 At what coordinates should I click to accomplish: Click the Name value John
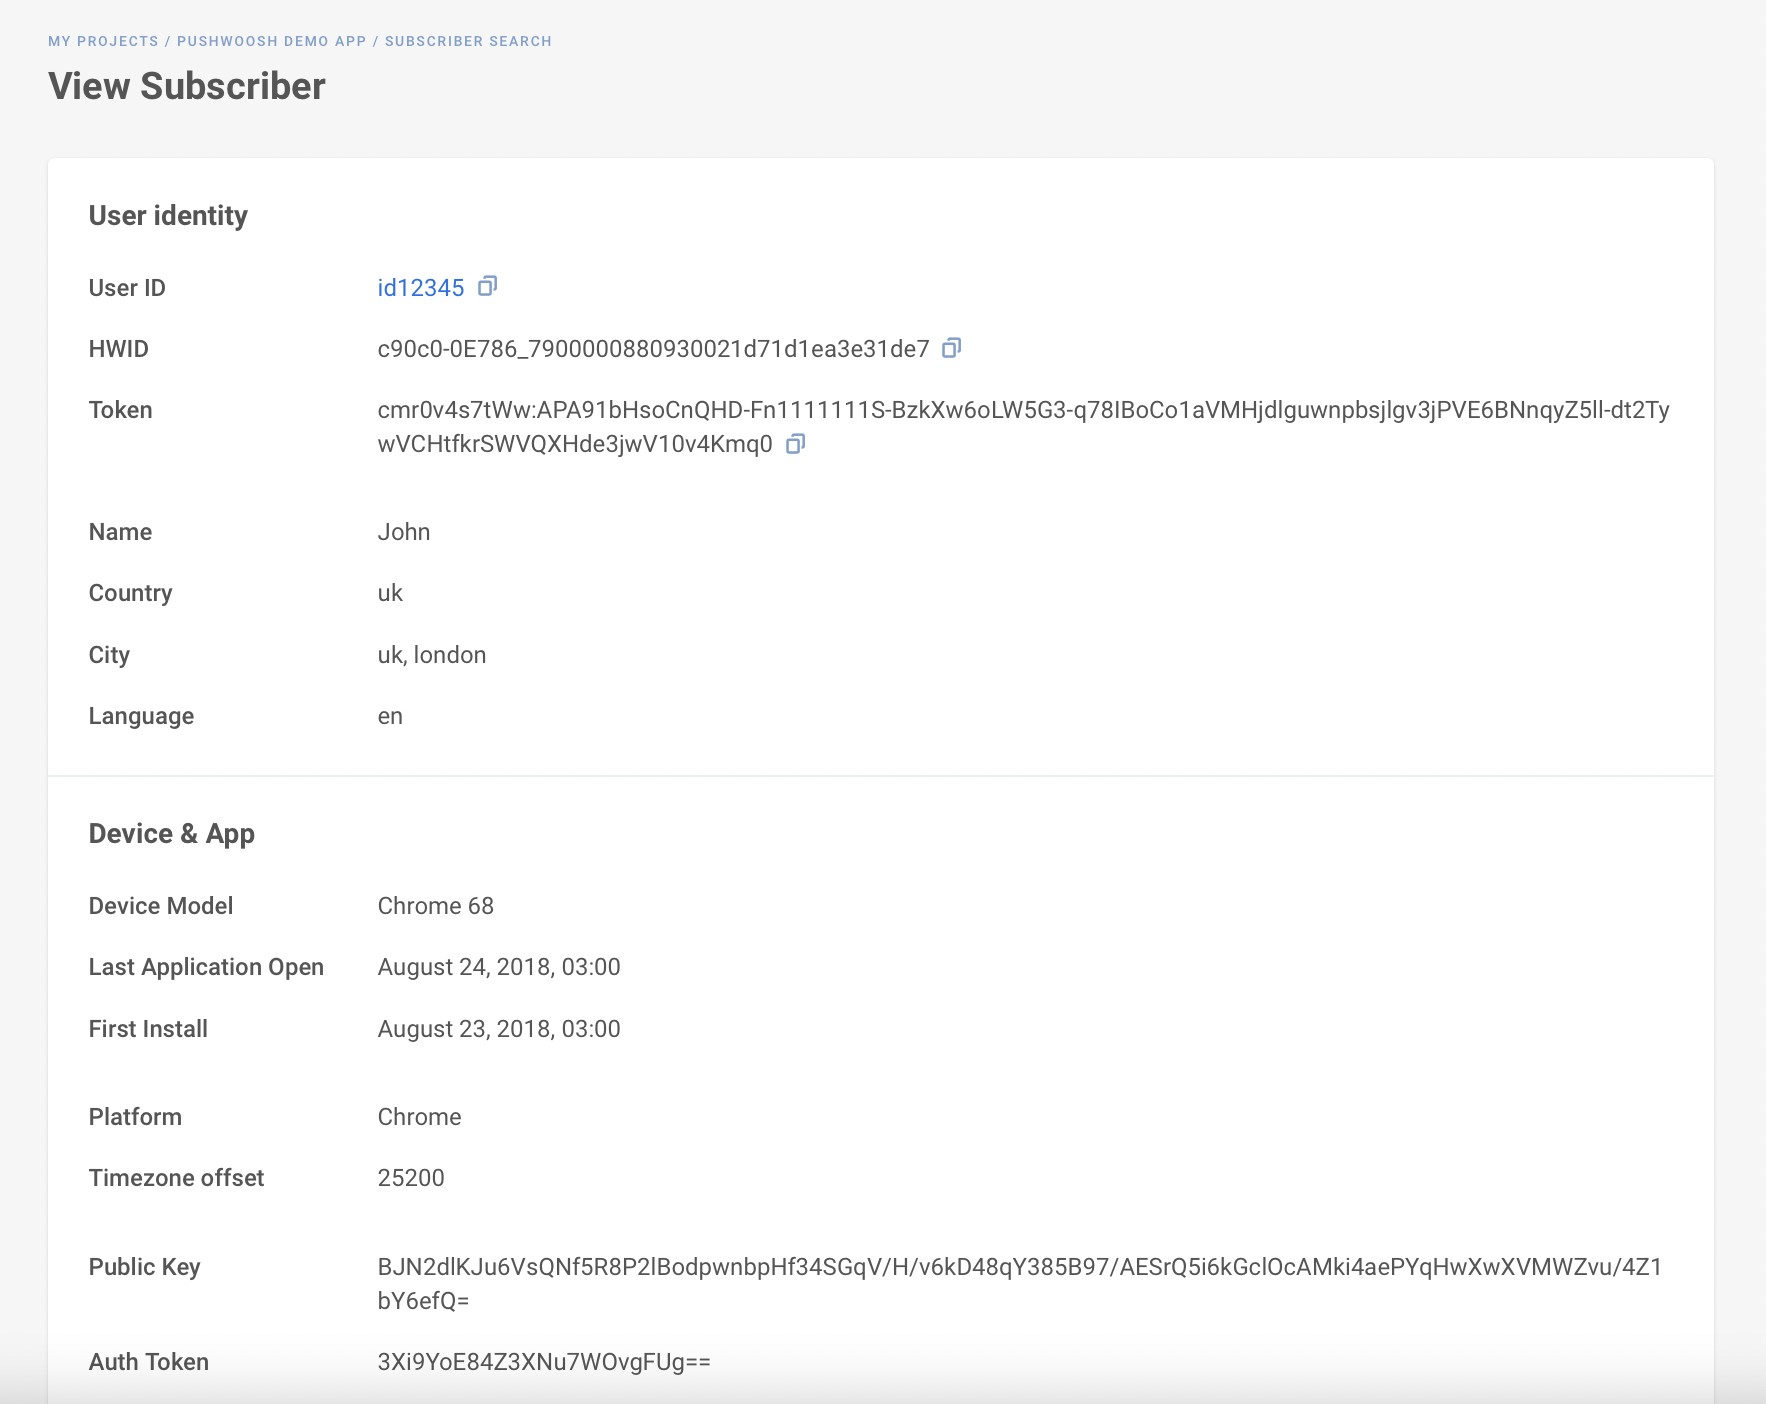coord(404,532)
